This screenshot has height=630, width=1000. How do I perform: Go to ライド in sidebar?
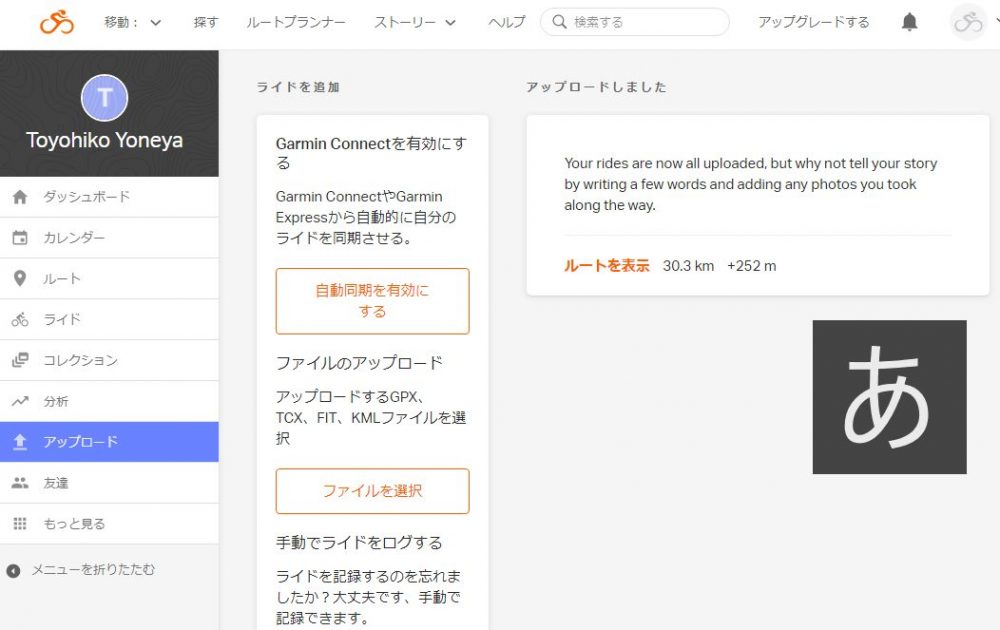click(x=109, y=319)
